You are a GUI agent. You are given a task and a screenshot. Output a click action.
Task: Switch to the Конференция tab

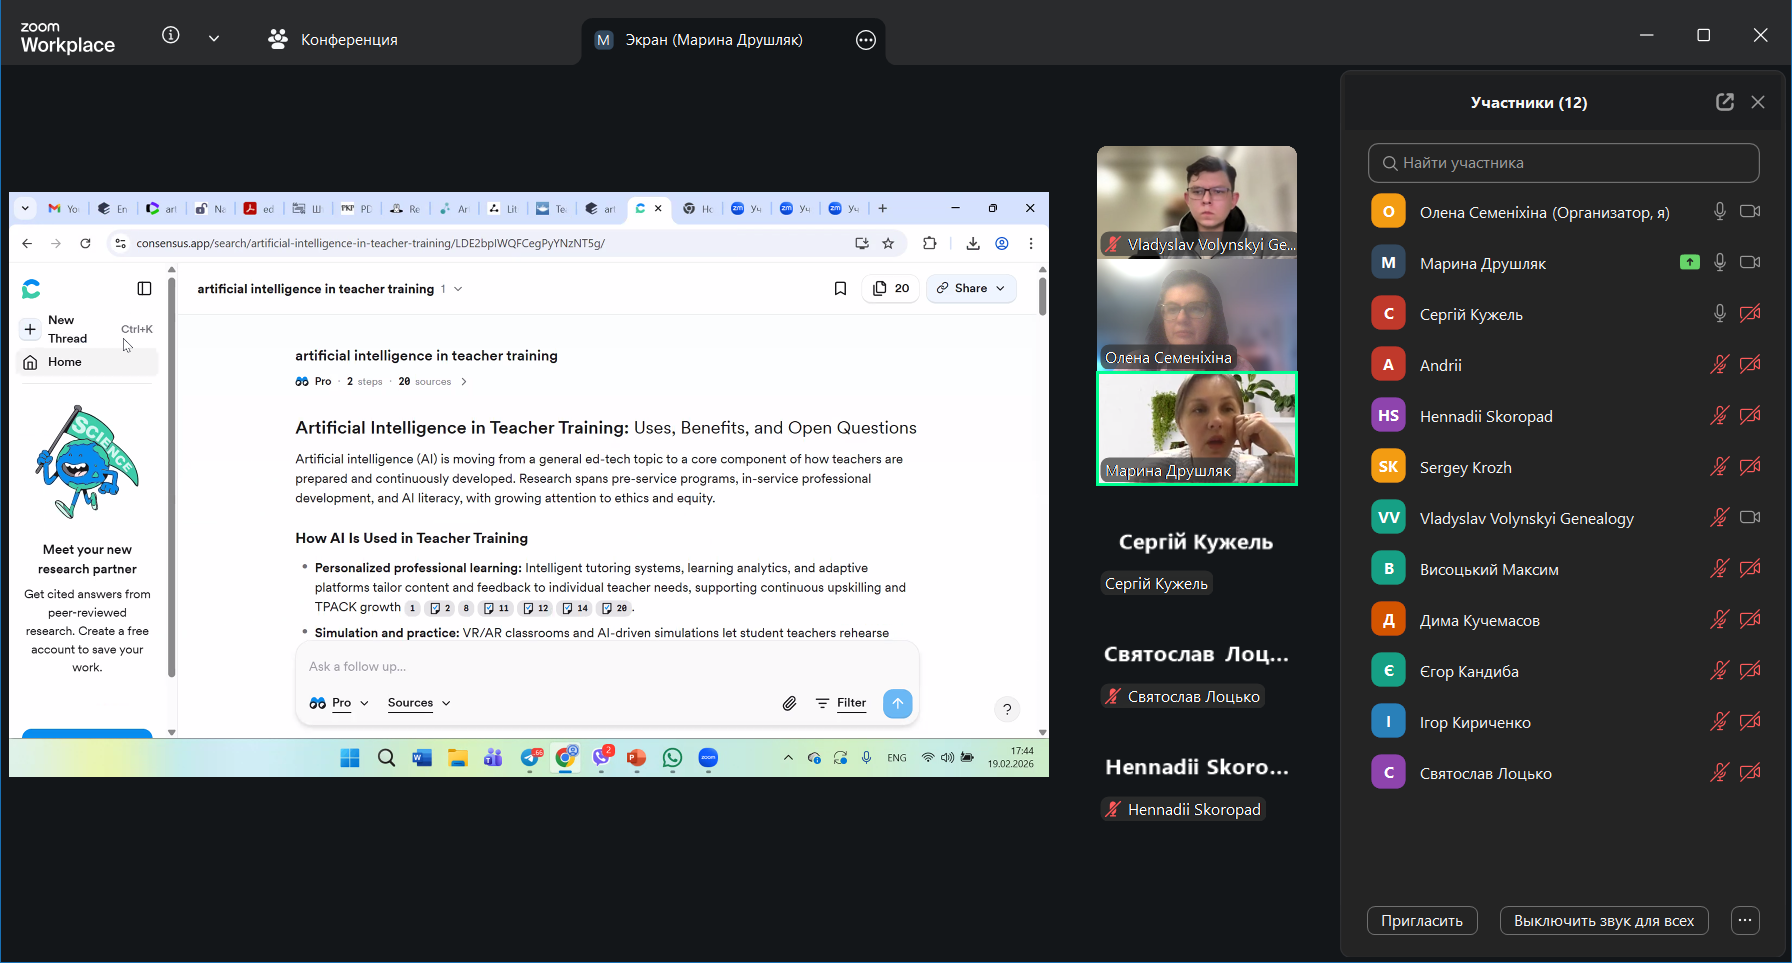334,40
